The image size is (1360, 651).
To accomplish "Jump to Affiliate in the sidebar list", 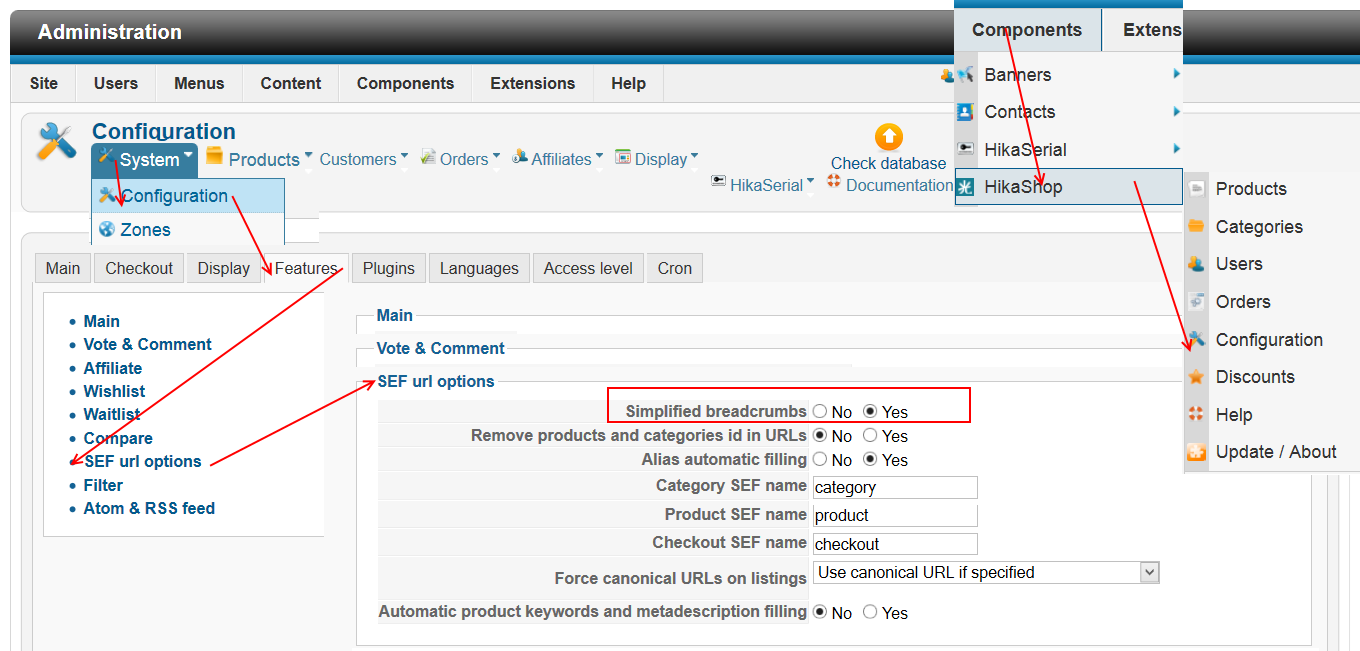I will pos(113,368).
